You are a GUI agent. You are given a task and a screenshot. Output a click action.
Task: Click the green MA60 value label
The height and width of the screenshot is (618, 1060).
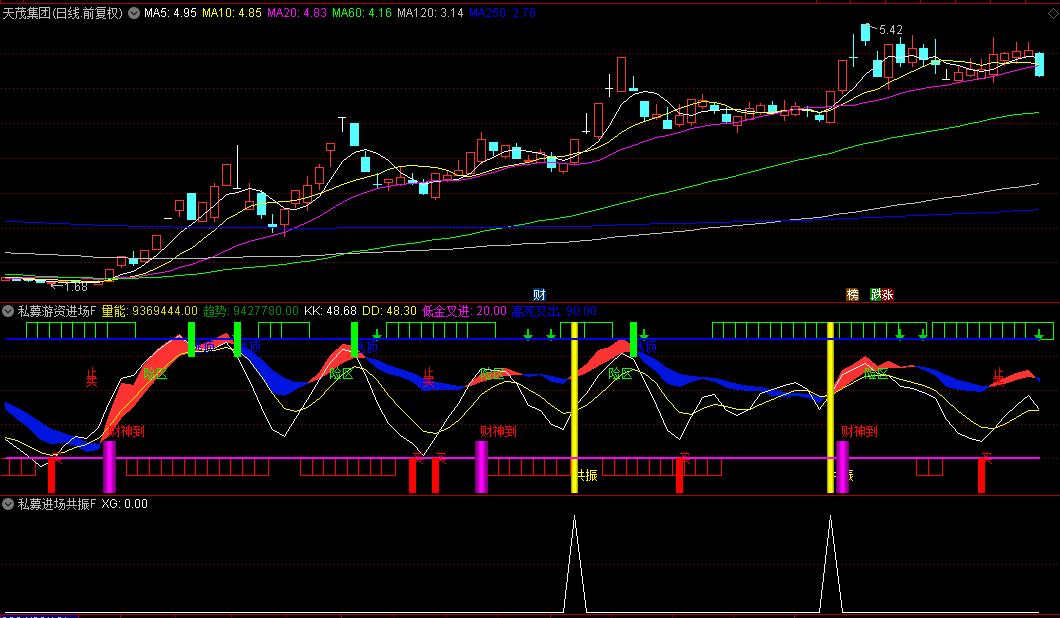tap(362, 13)
